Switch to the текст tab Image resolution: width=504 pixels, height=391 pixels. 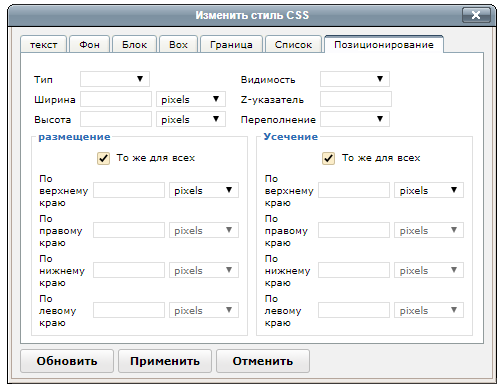click(x=44, y=44)
